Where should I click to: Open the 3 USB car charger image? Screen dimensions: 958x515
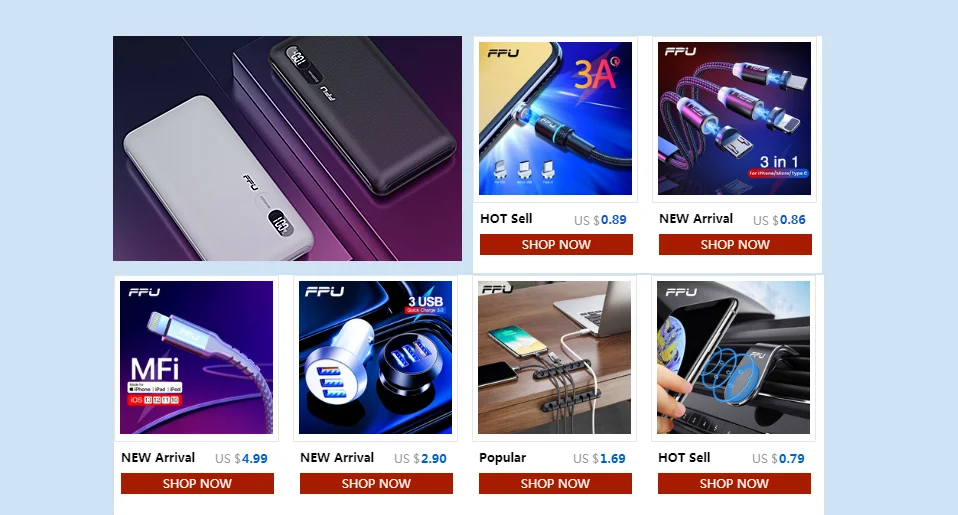(375, 357)
